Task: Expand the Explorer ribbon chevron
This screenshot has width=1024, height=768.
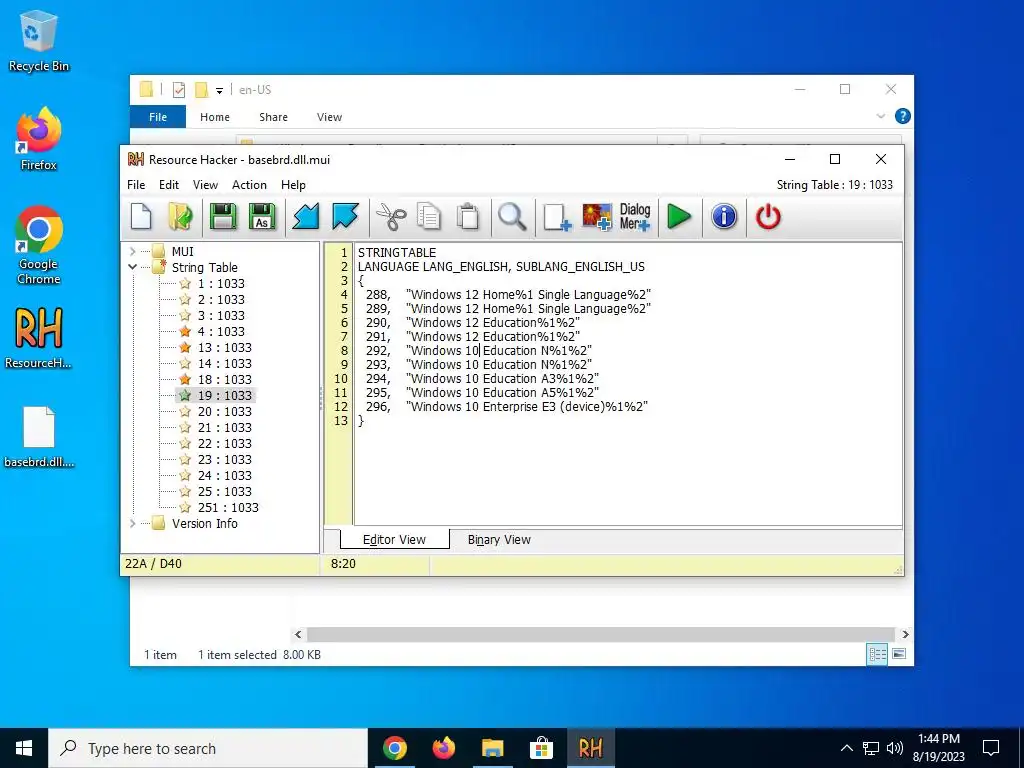Action: 880,116
